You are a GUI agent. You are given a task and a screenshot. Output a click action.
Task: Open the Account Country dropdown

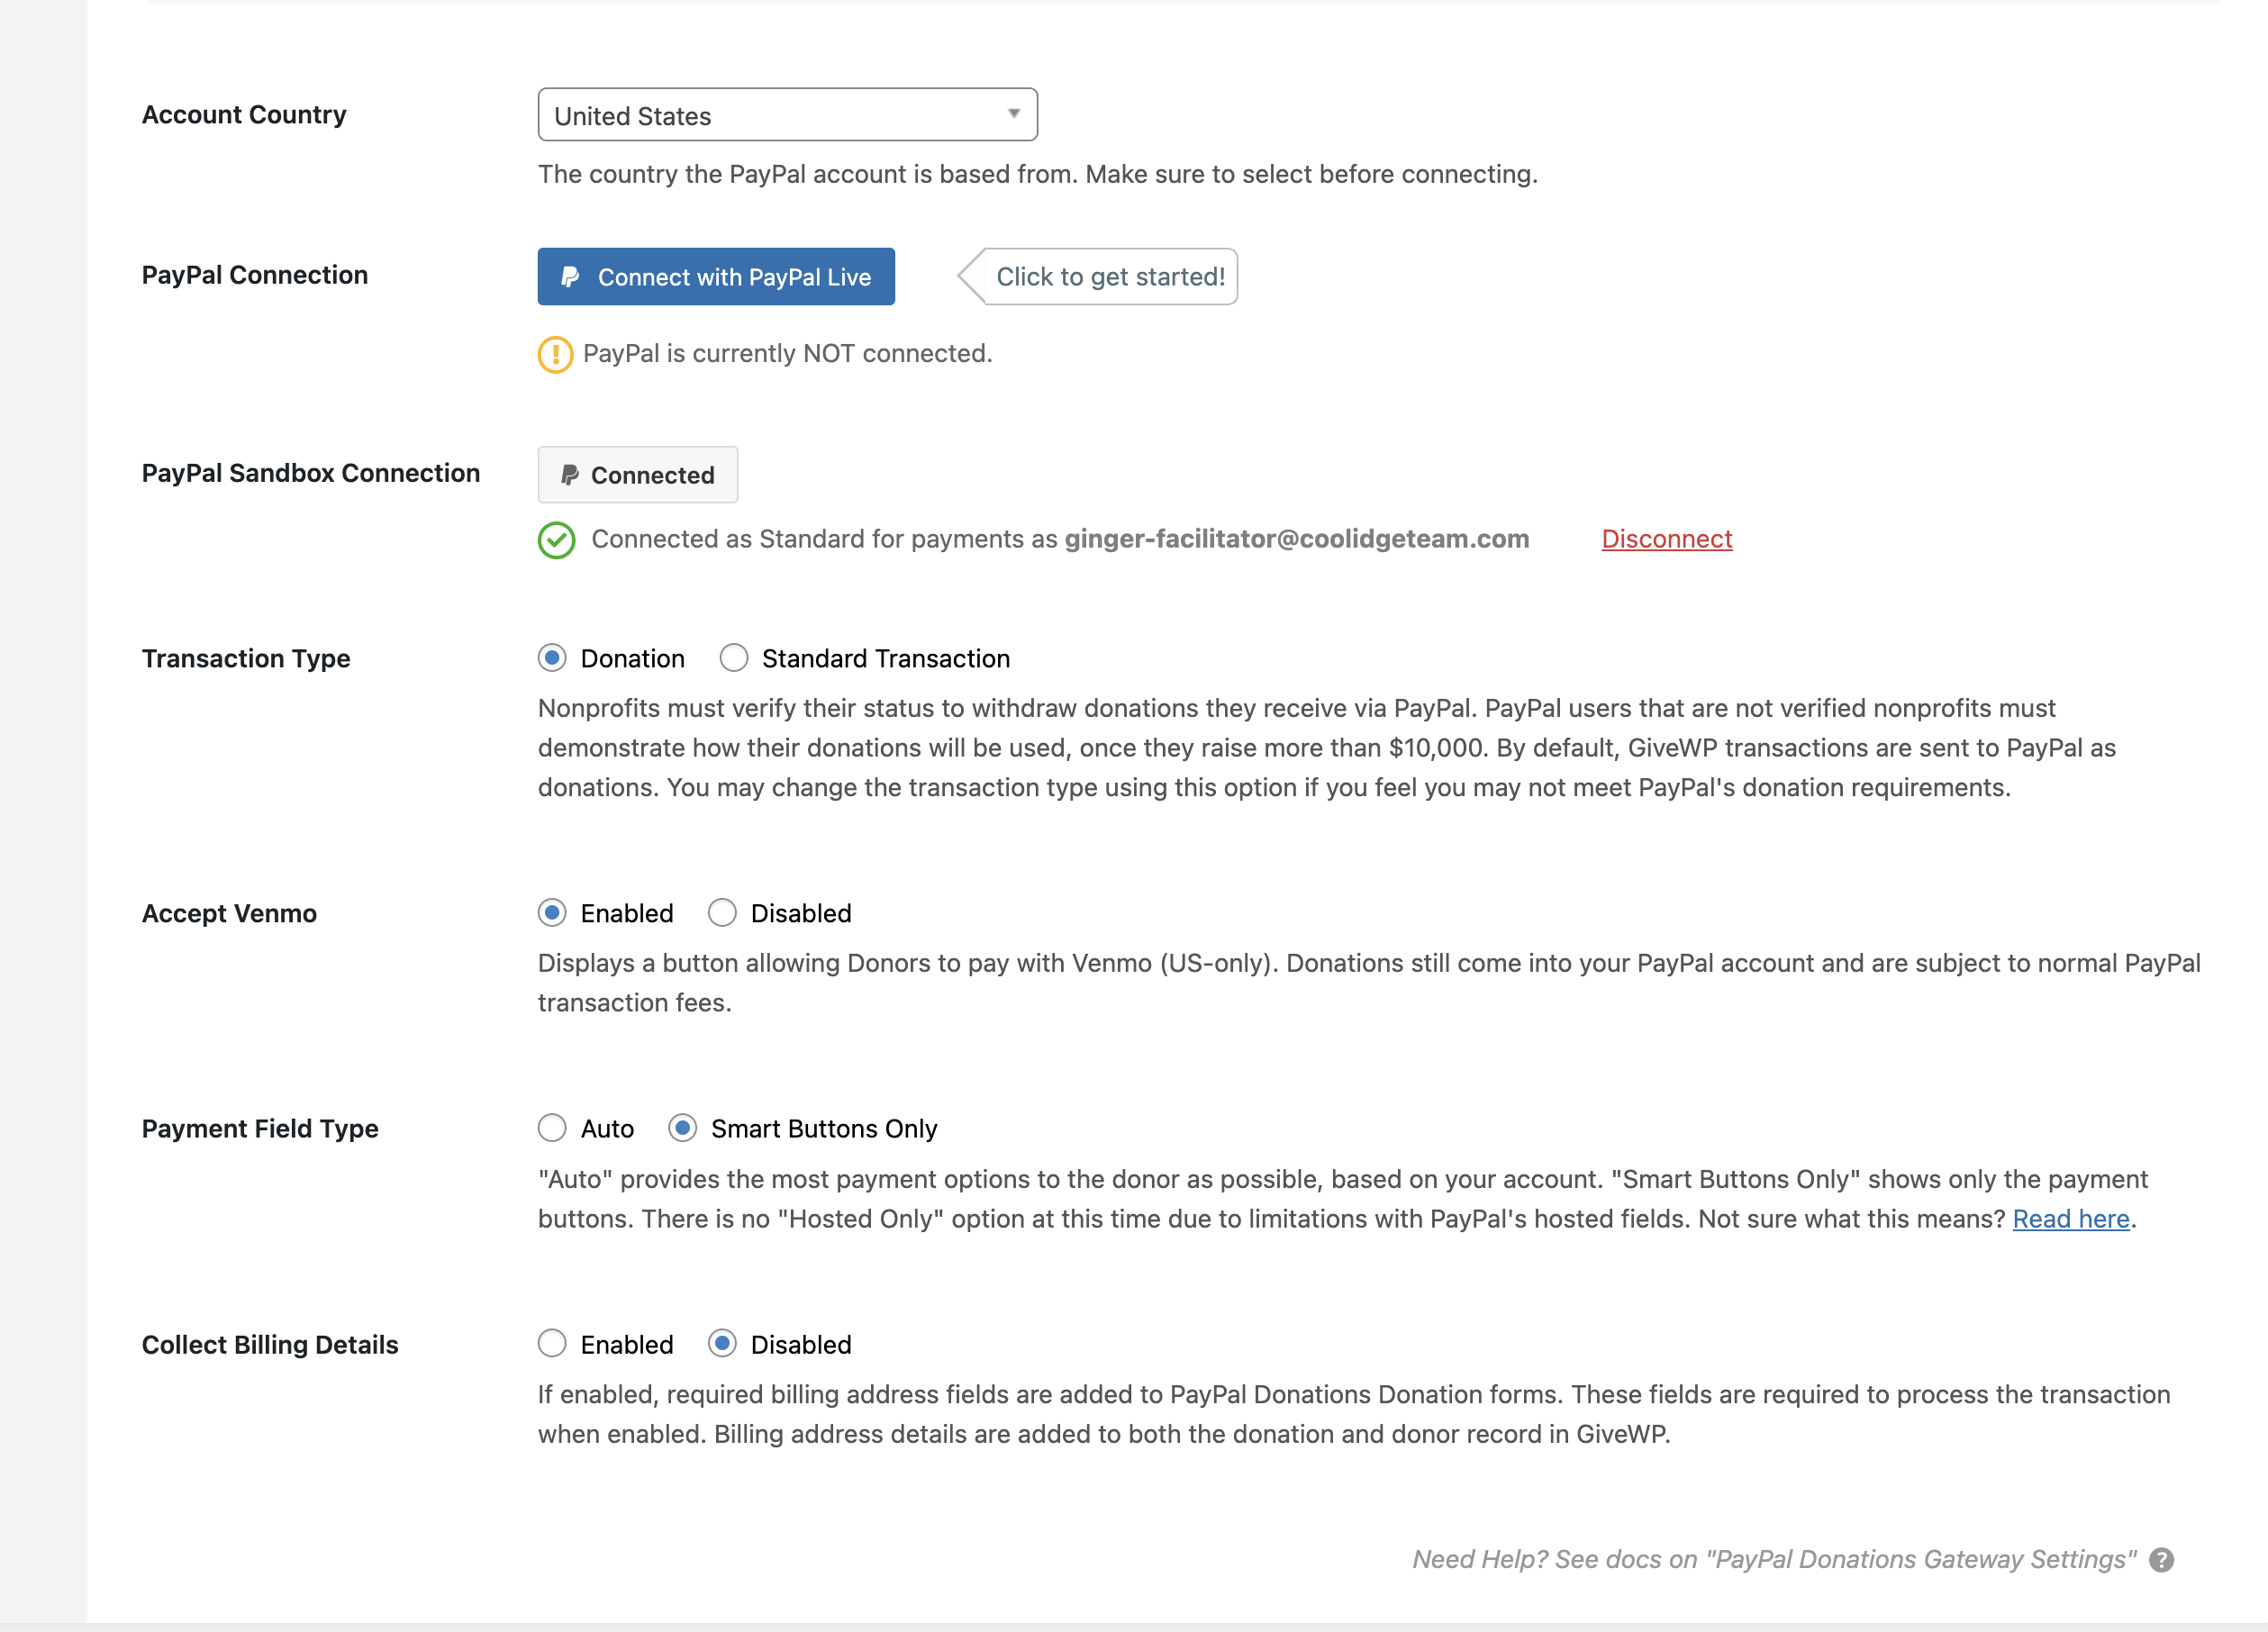pyautogui.click(x=787, y=115)
